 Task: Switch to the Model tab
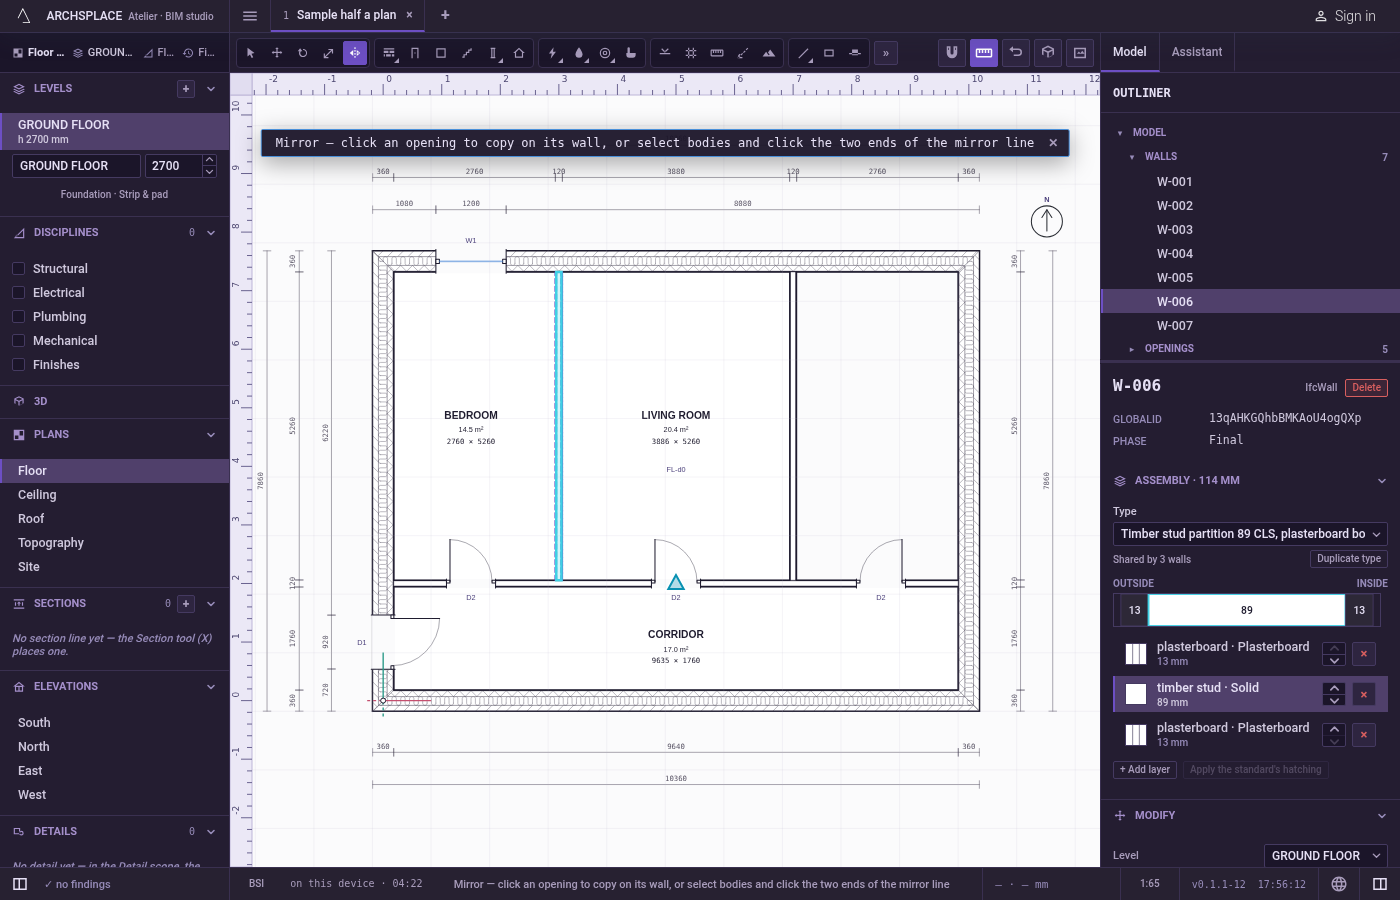[x=1130, y=52]
